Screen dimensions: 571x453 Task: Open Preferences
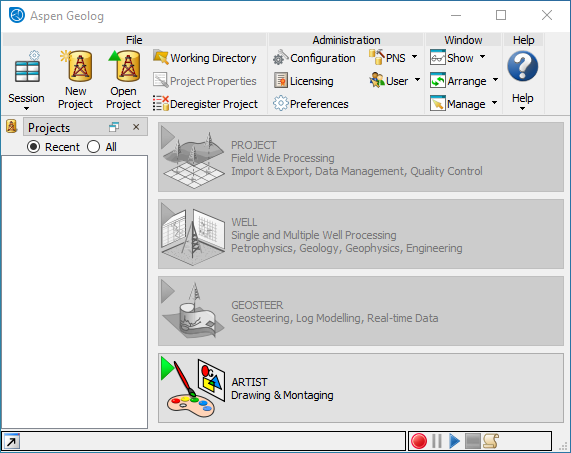click(311, 104)
